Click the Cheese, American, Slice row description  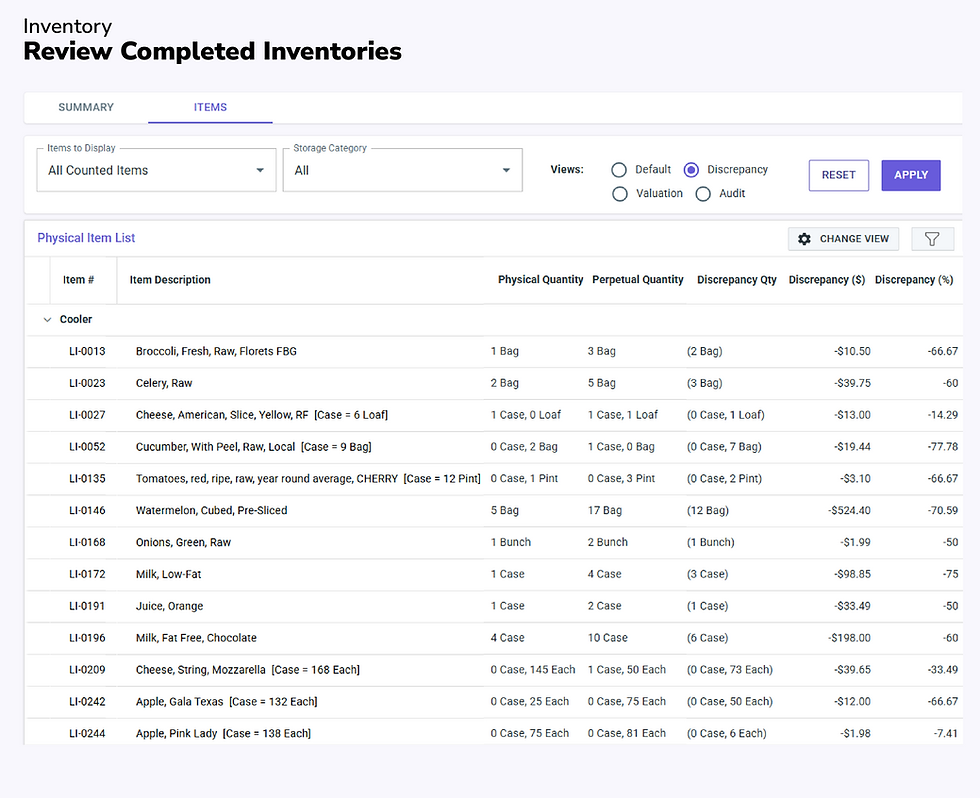[262, 415]
